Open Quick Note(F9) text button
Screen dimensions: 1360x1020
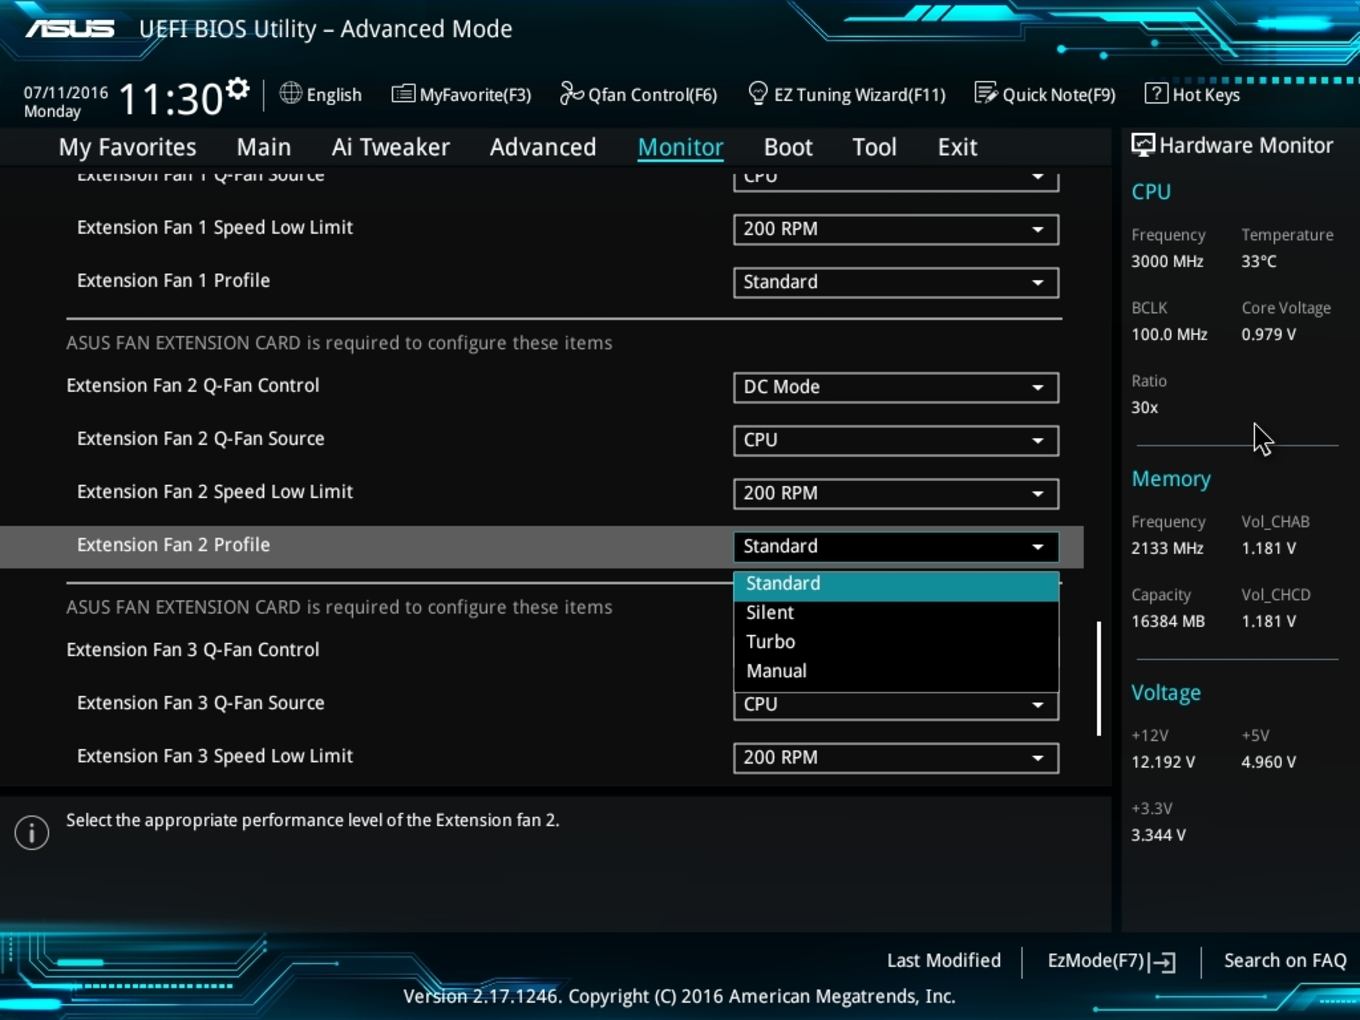[x=1059, y=95]
